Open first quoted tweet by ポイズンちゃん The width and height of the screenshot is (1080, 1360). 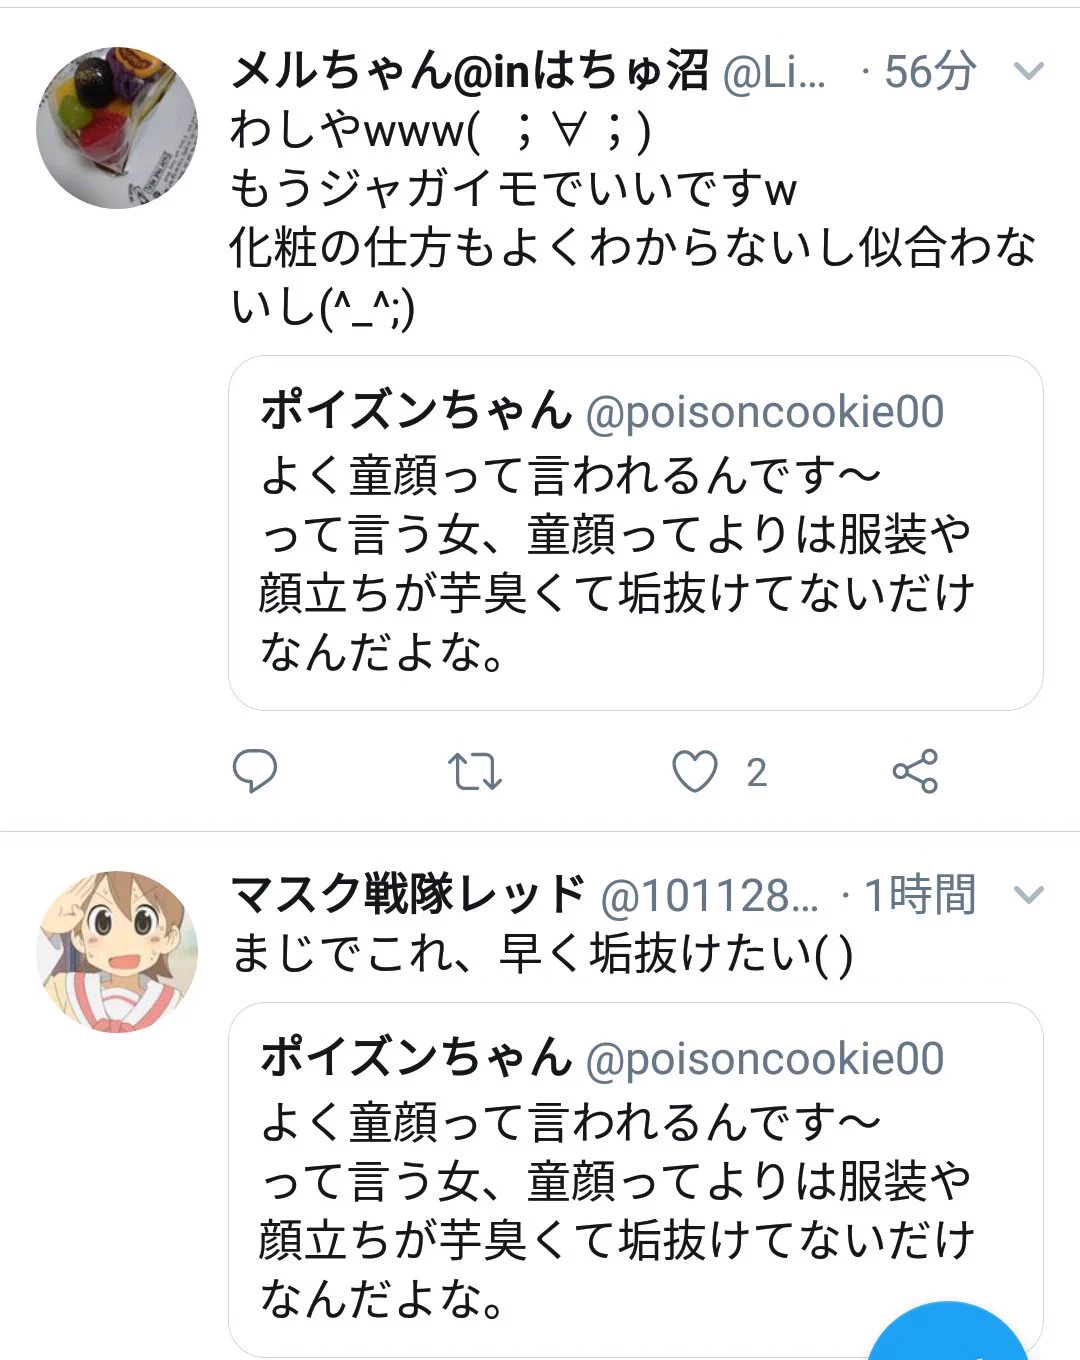pyautogui.click(x=636, y=533)
